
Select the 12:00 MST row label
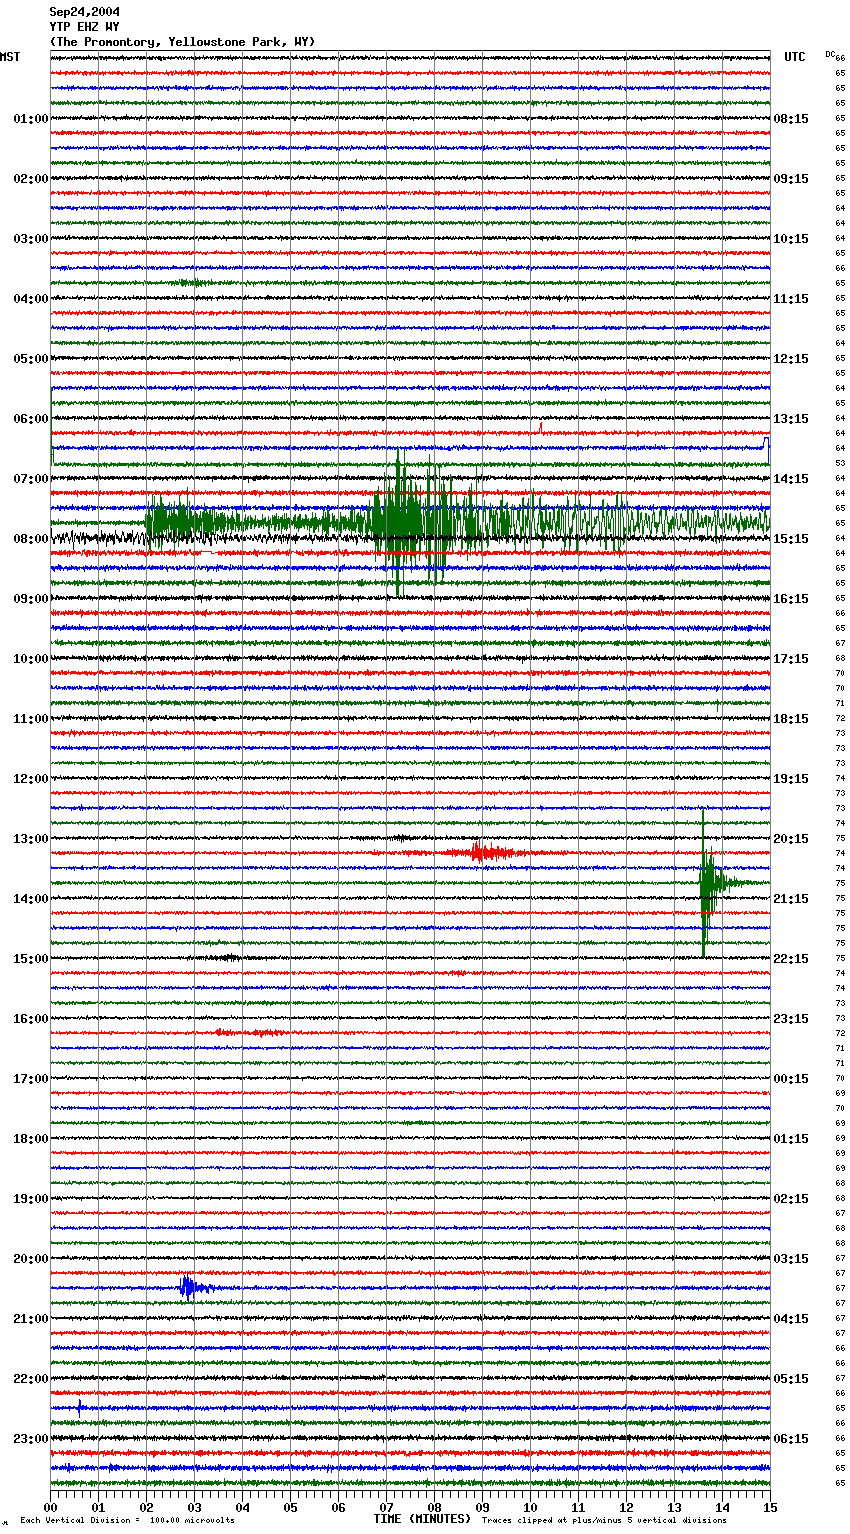point(31,779)
